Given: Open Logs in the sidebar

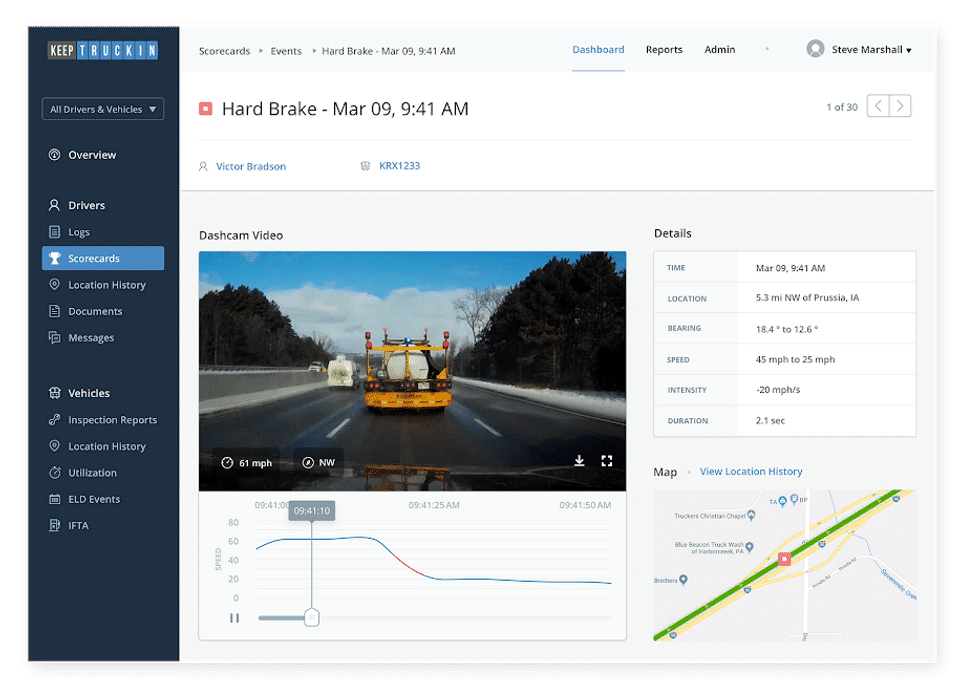Looking at the screenshot, I should (x=79, y=232).
